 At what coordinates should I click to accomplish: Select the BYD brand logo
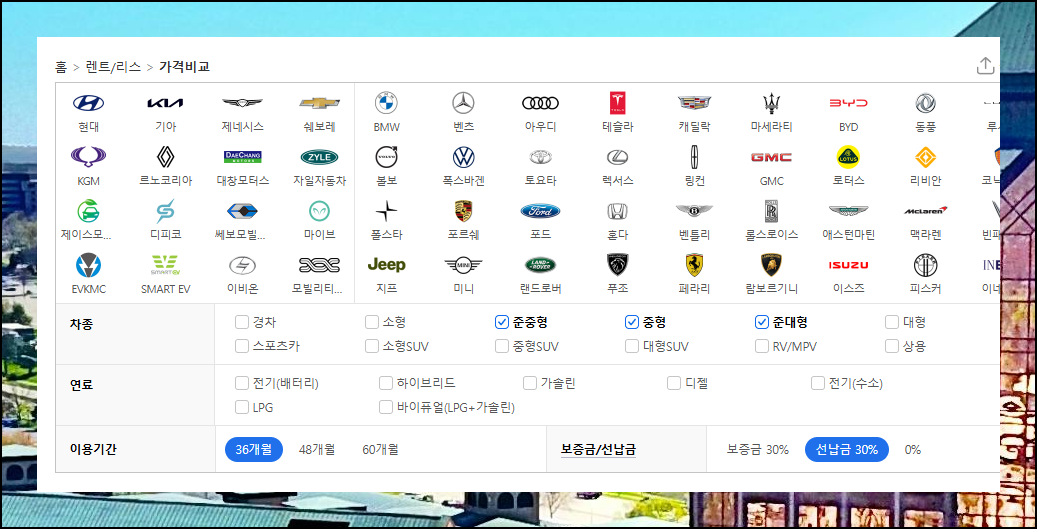pyautogui.click(x=849, y=103)
